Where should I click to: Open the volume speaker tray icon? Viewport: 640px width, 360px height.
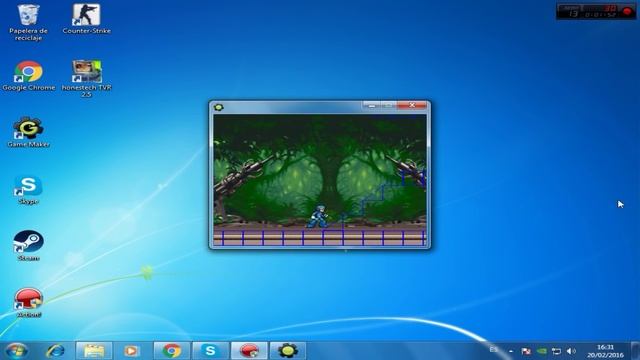tap(571, 351)
